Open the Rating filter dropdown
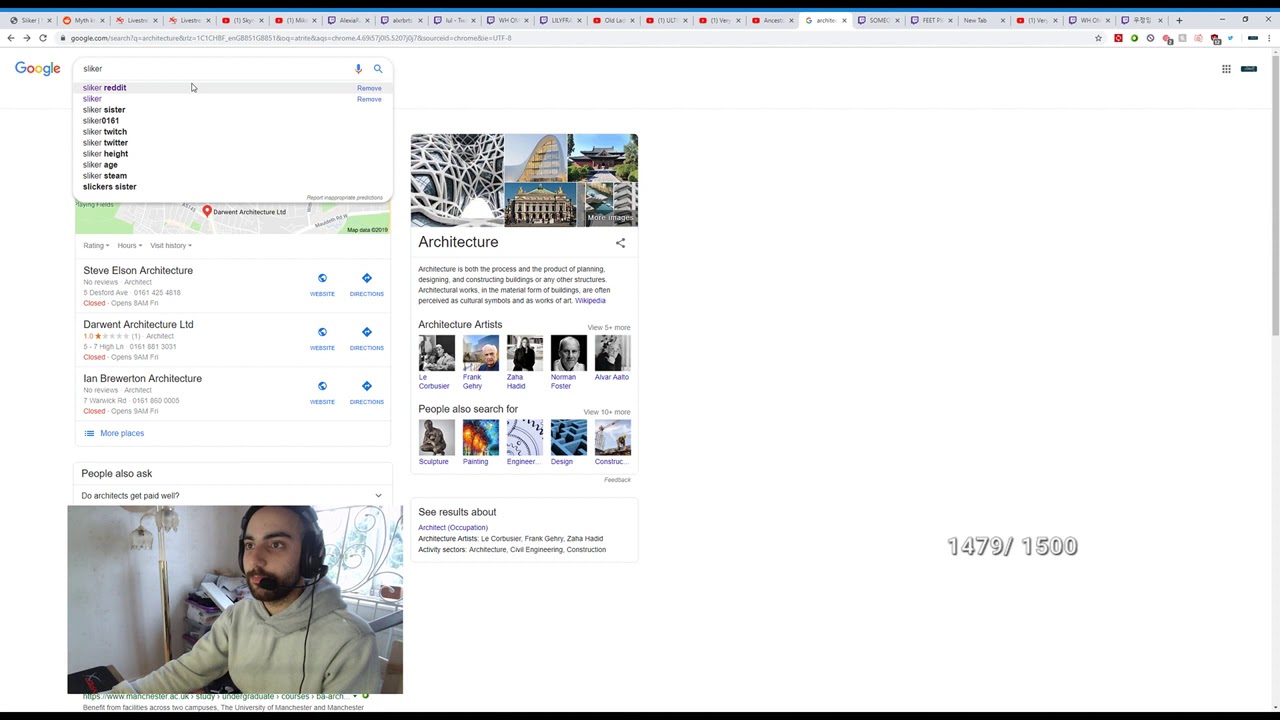Screen dimensions: 1280x720 [96, 245]
